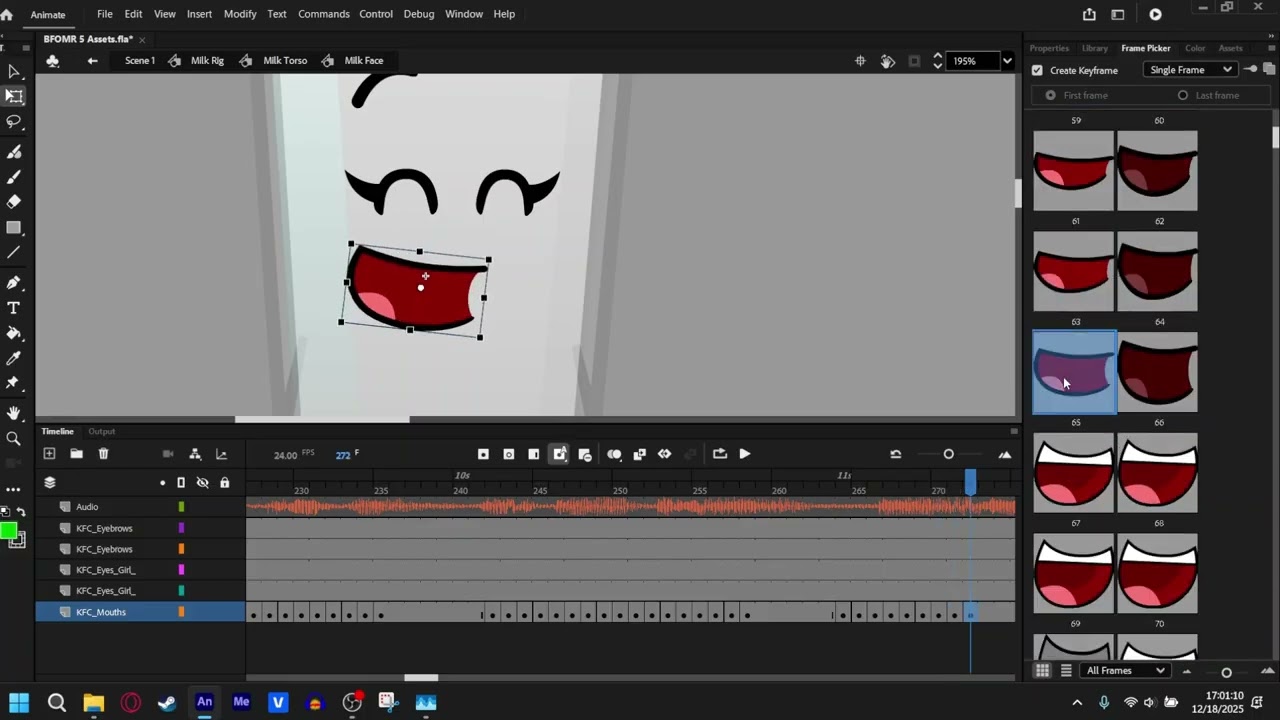Switch to the Library tab

click(1095, 48)
